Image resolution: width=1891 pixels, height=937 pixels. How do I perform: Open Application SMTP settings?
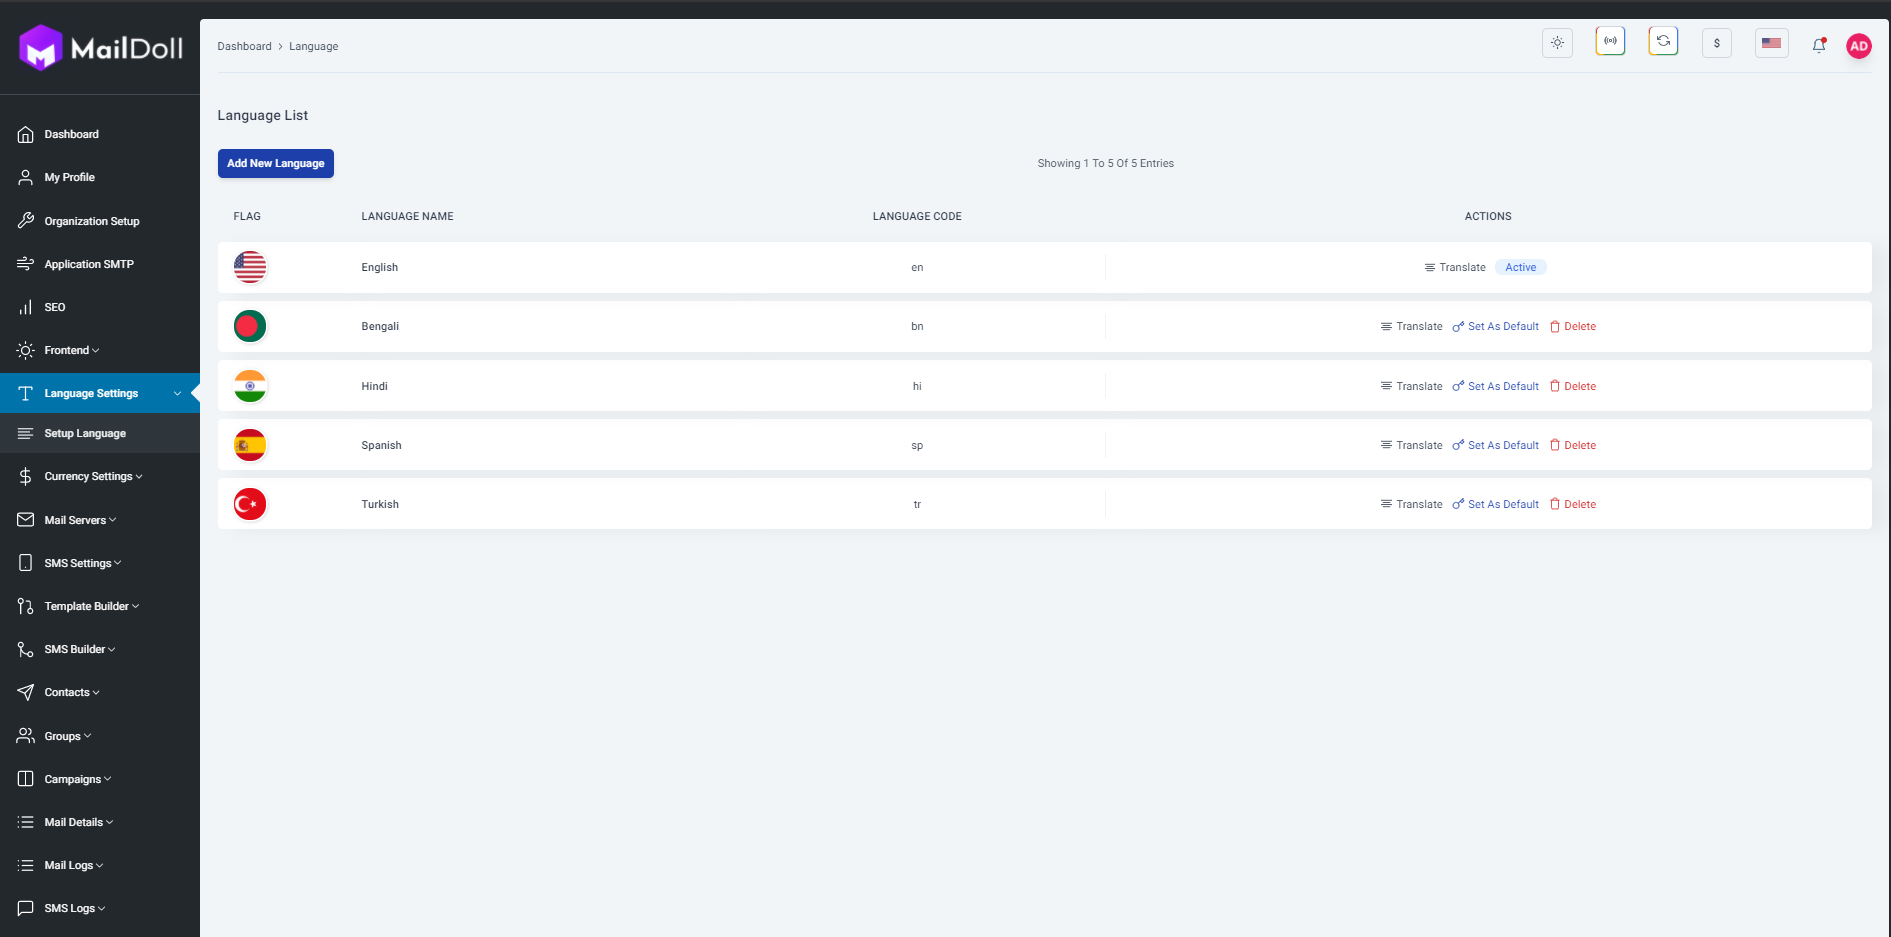[89, 264]
